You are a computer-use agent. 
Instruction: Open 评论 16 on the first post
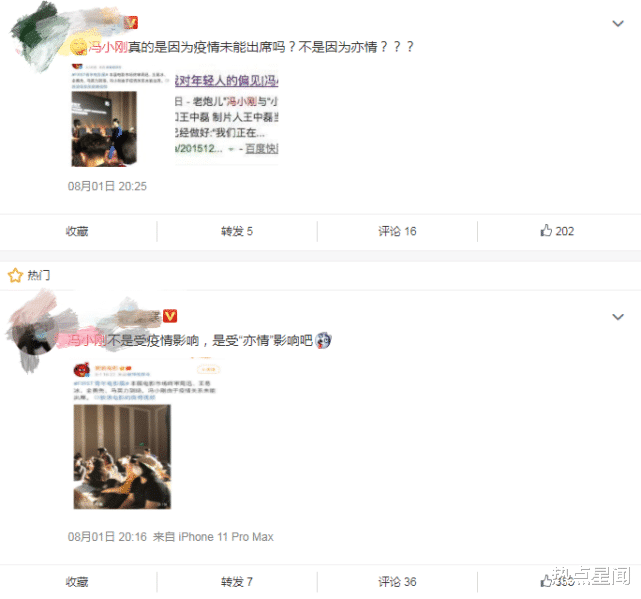tap(397, 231)
